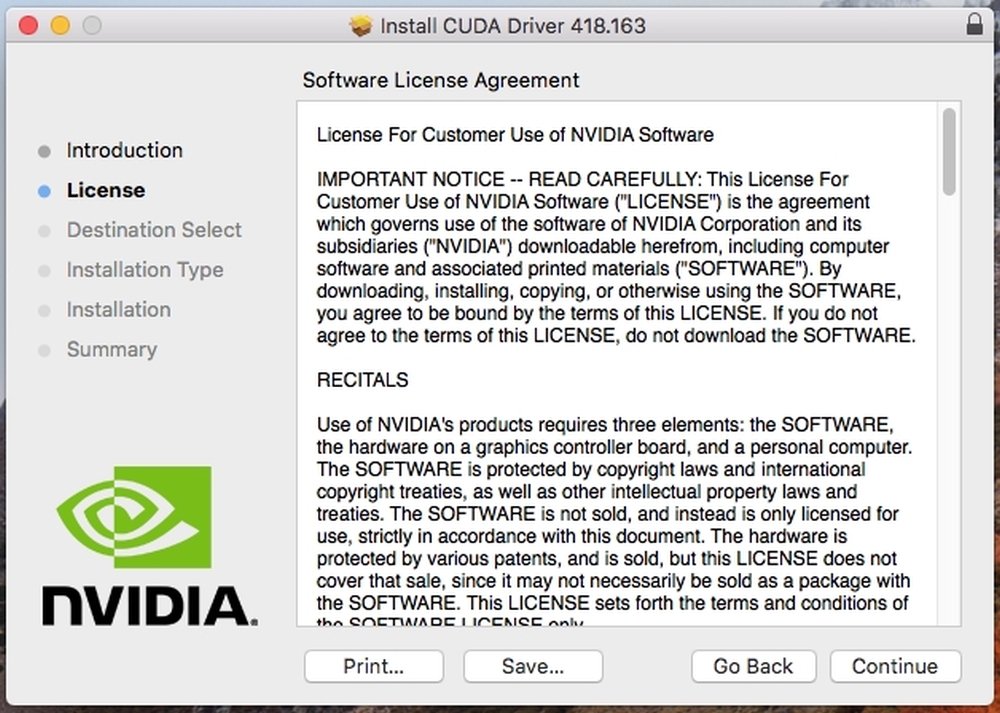Click 'IMPORTANT NOTICE -- READ CAREFULLY' text
Screen dimensions: 1000x713
(507, 179)
